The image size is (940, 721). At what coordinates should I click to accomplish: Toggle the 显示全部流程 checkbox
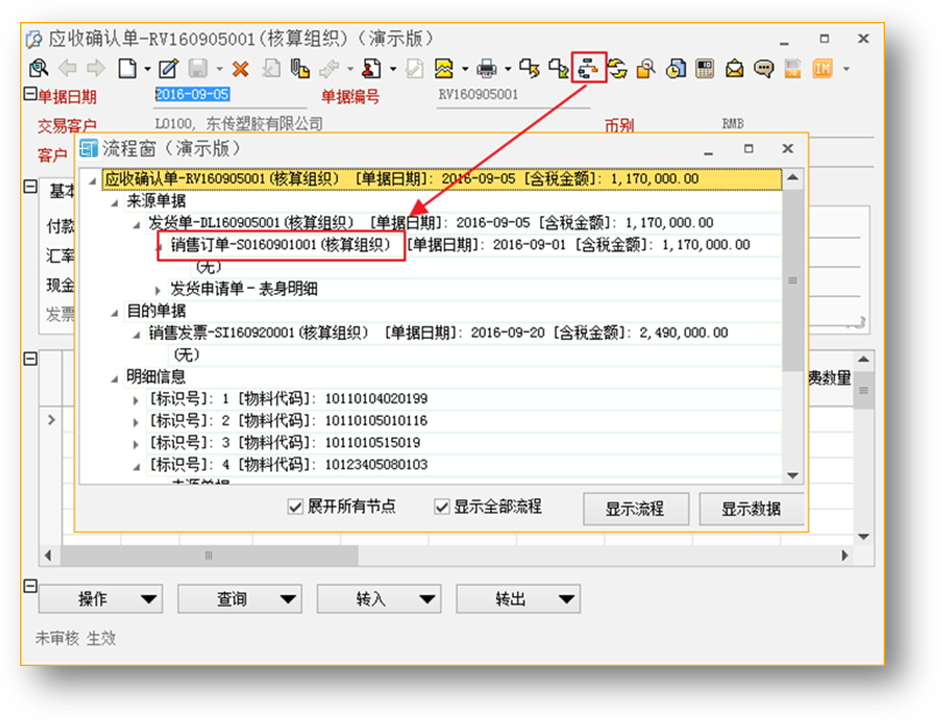[442, 507]
